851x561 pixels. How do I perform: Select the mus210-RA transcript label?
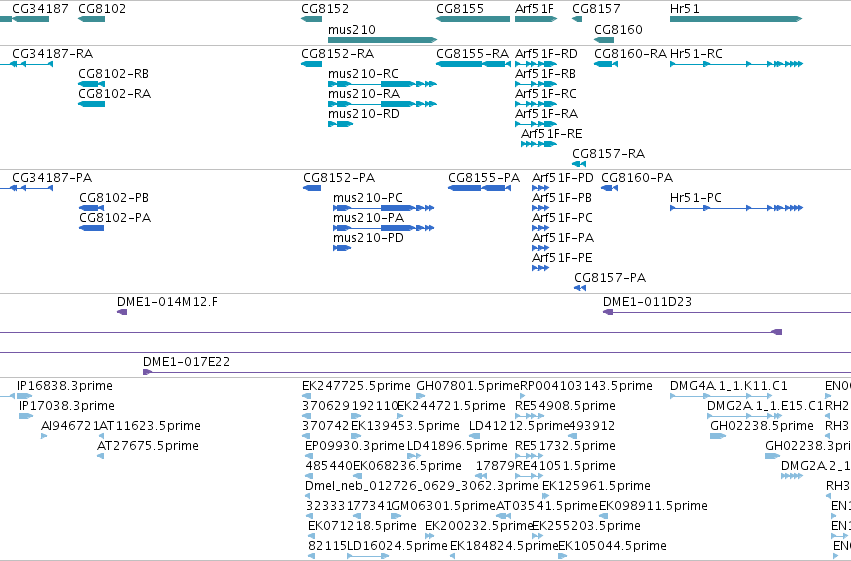[364, 94]
